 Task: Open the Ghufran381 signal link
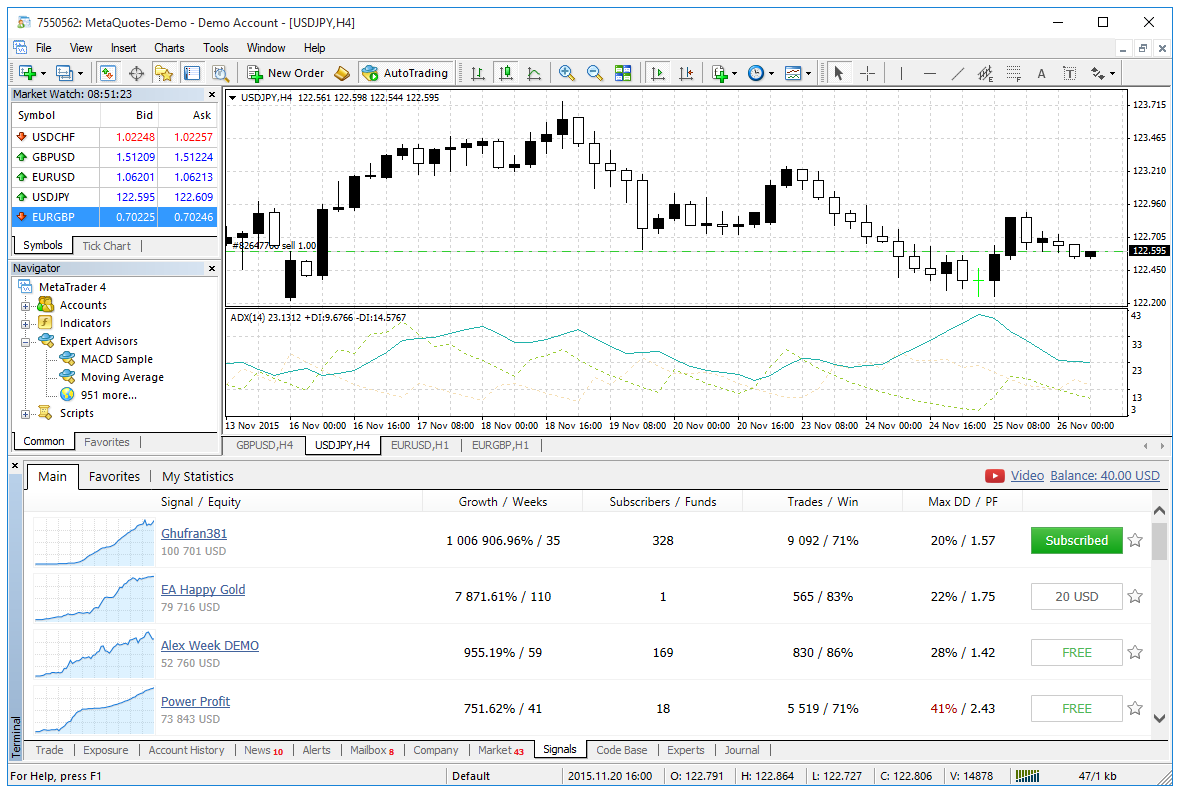coord(193,533)
